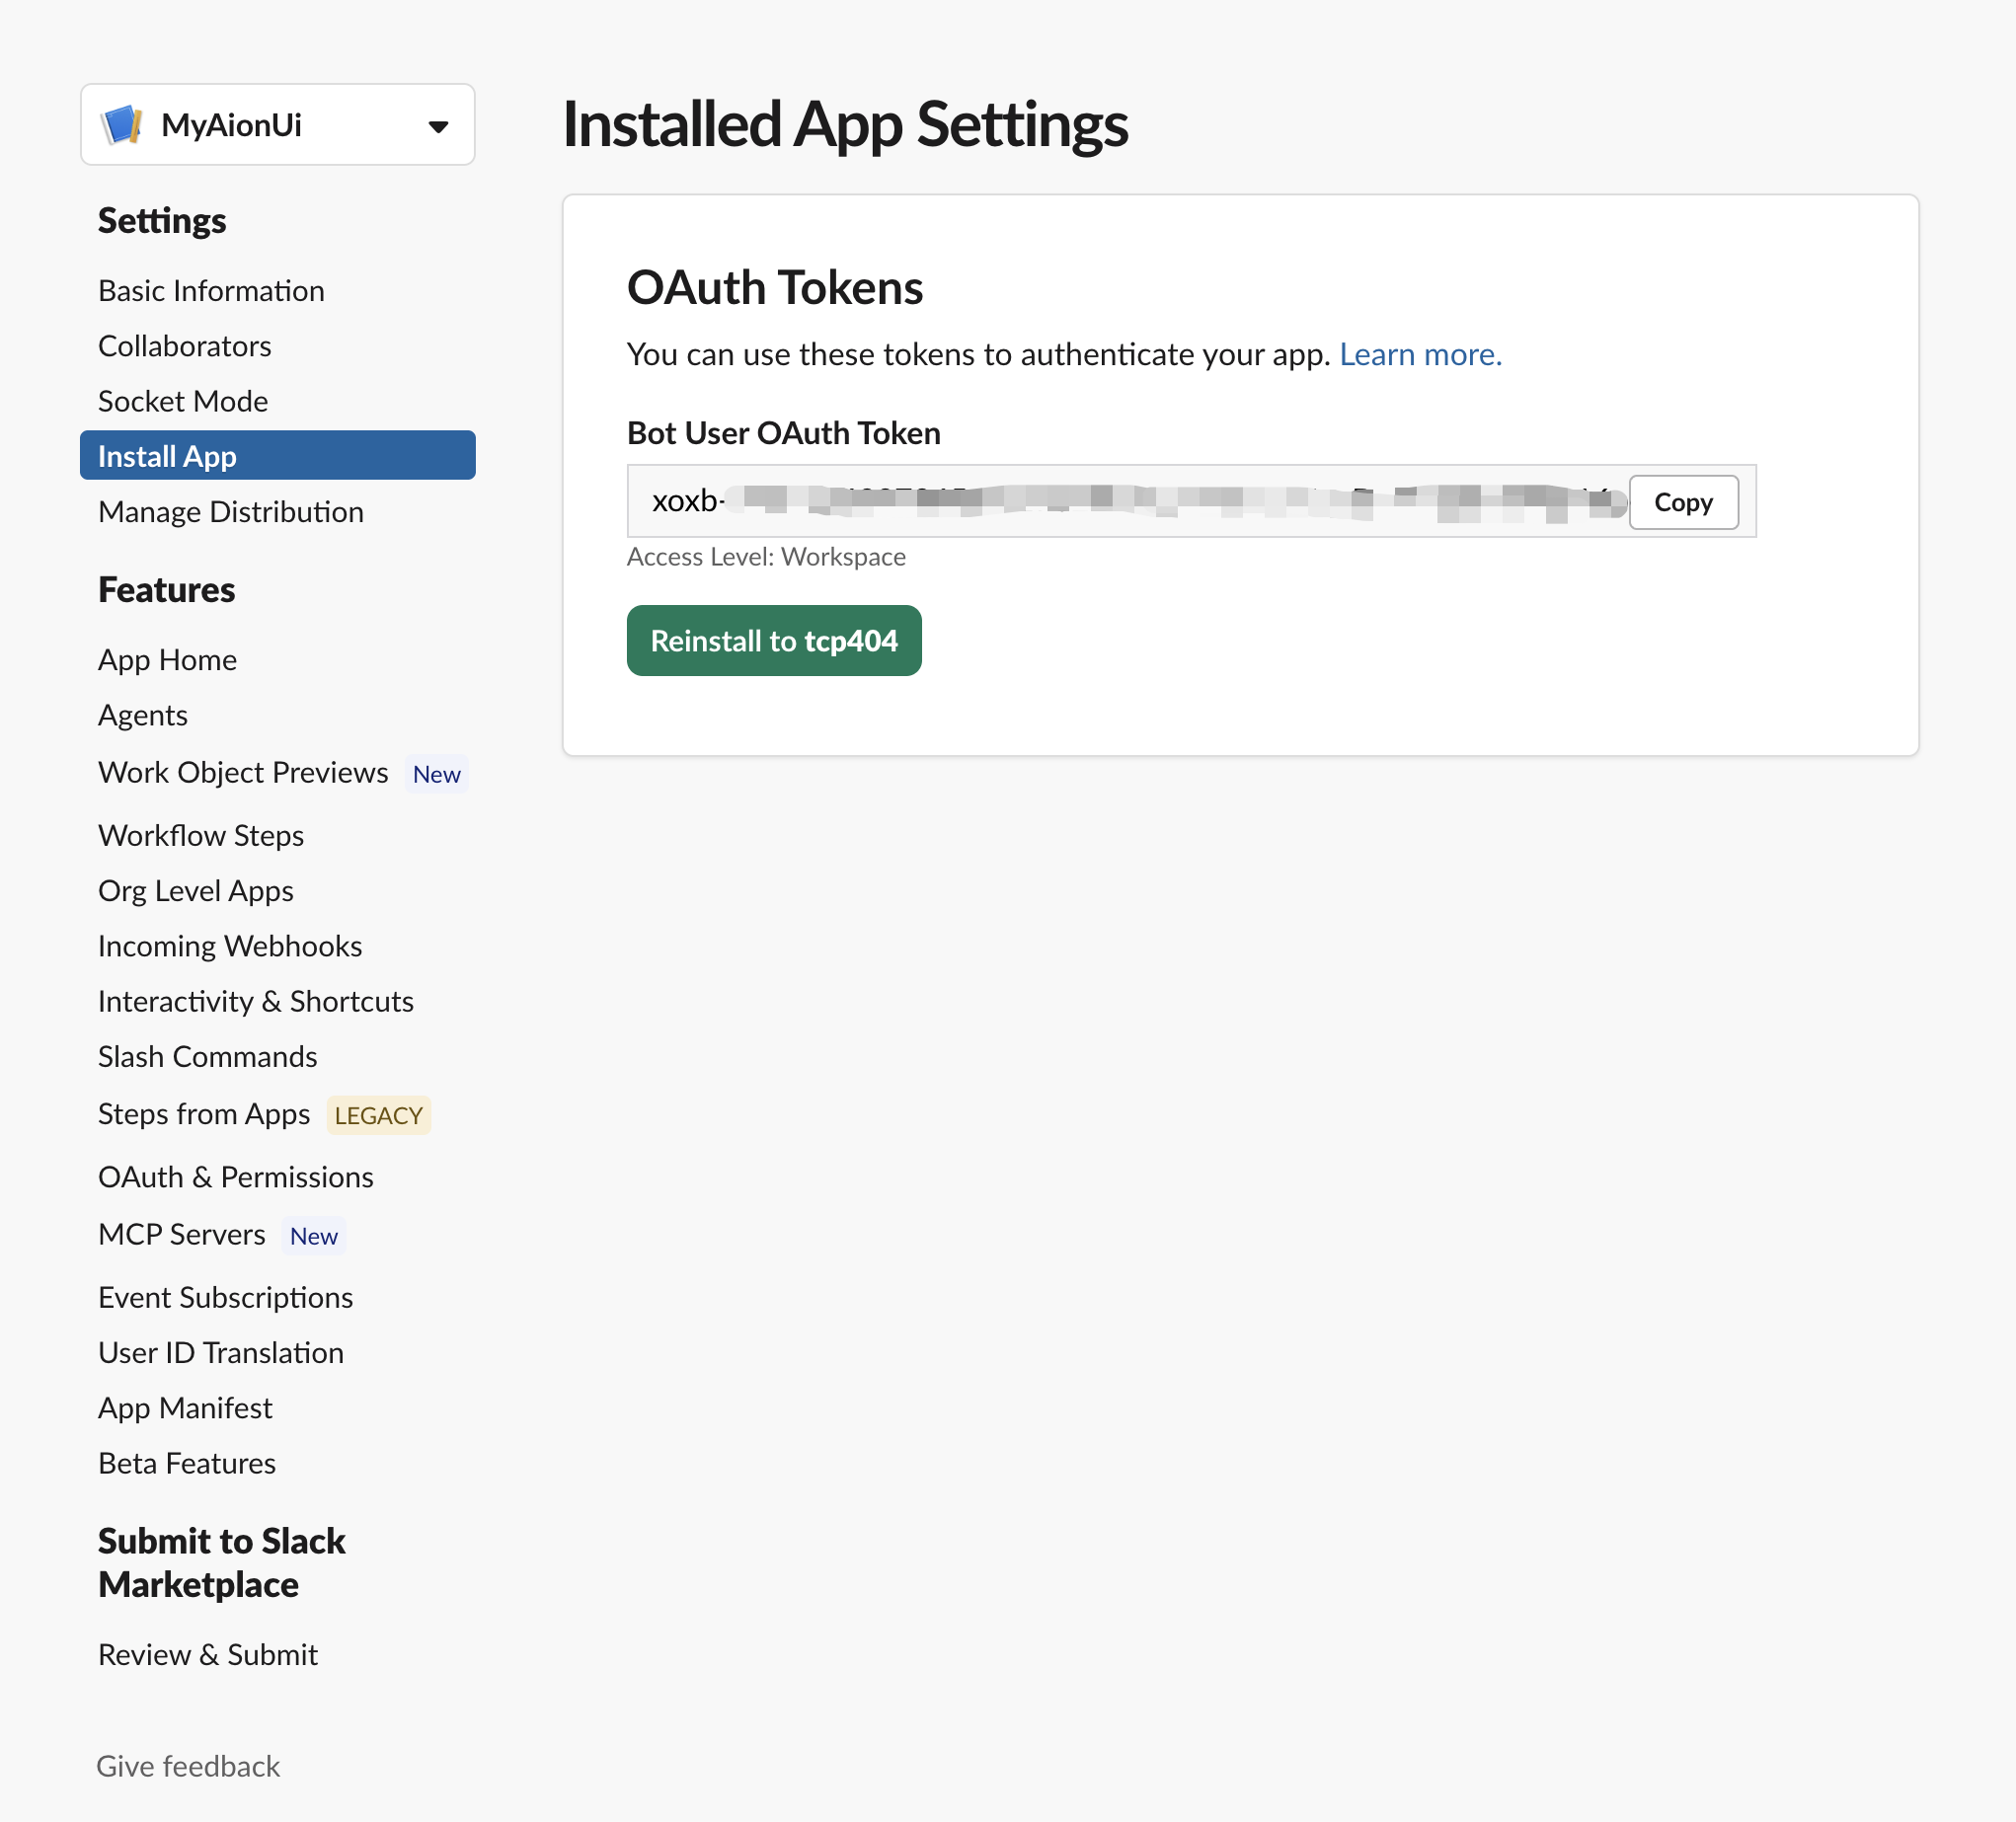Open the MyAionUi app selector dropdown
The image size is (2016, 1822).
point(277,125)
